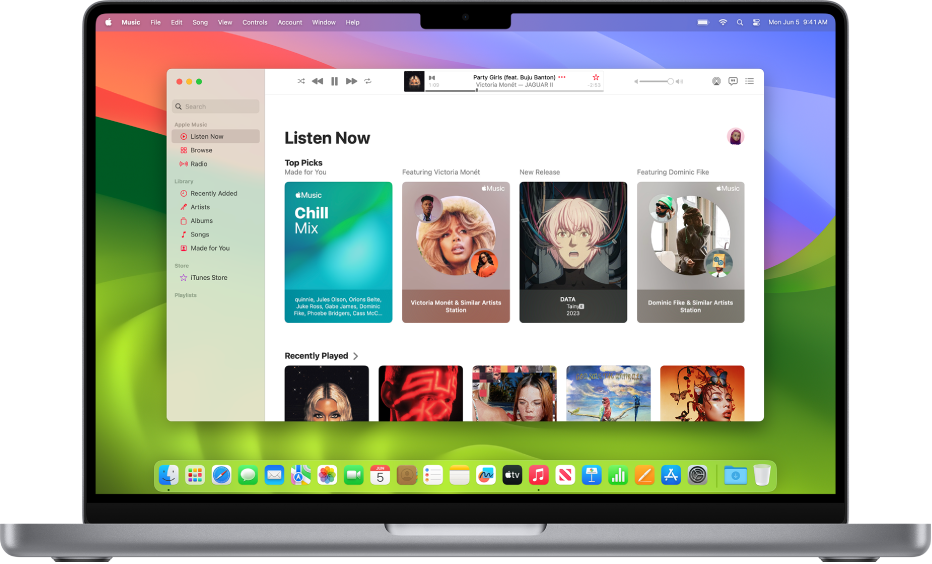Open the Apple menu

[108, 22]
